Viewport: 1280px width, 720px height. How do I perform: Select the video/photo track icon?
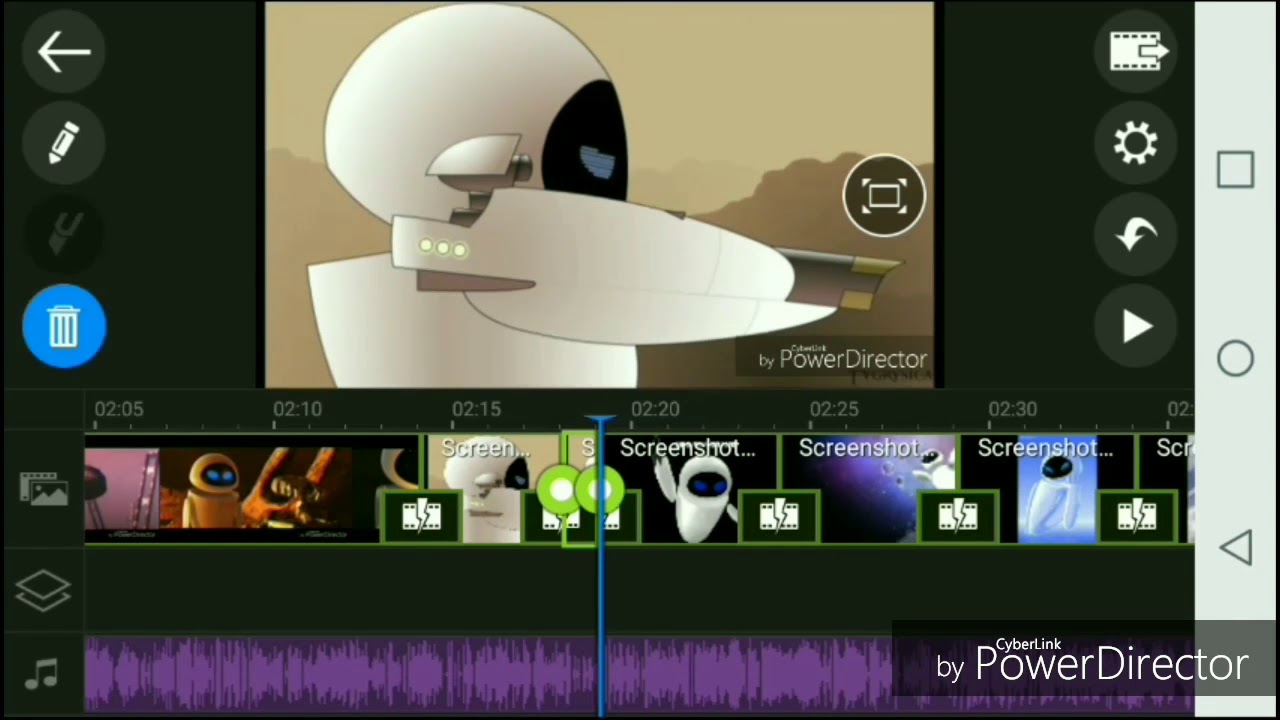click(x=44, y=488)
